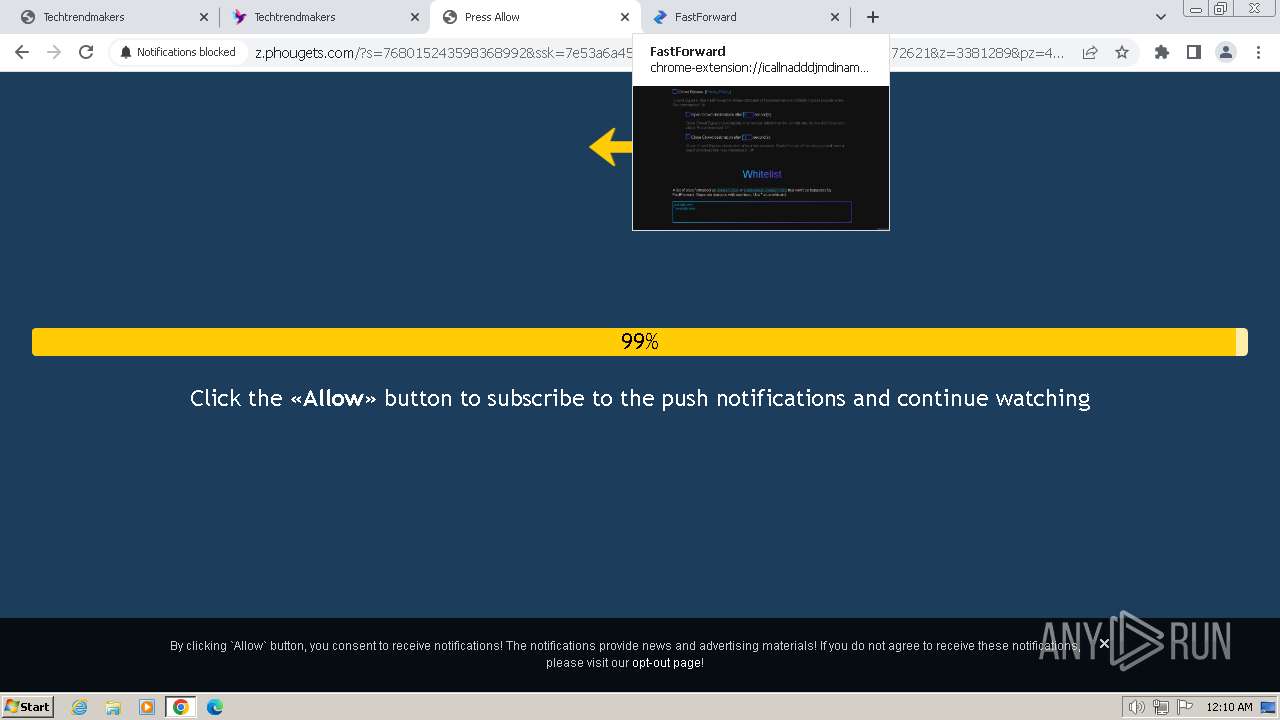Screen dimensions: 1280x720
Task: Dismiss the notification consent banner
Action: click(x=1104, y=644)
